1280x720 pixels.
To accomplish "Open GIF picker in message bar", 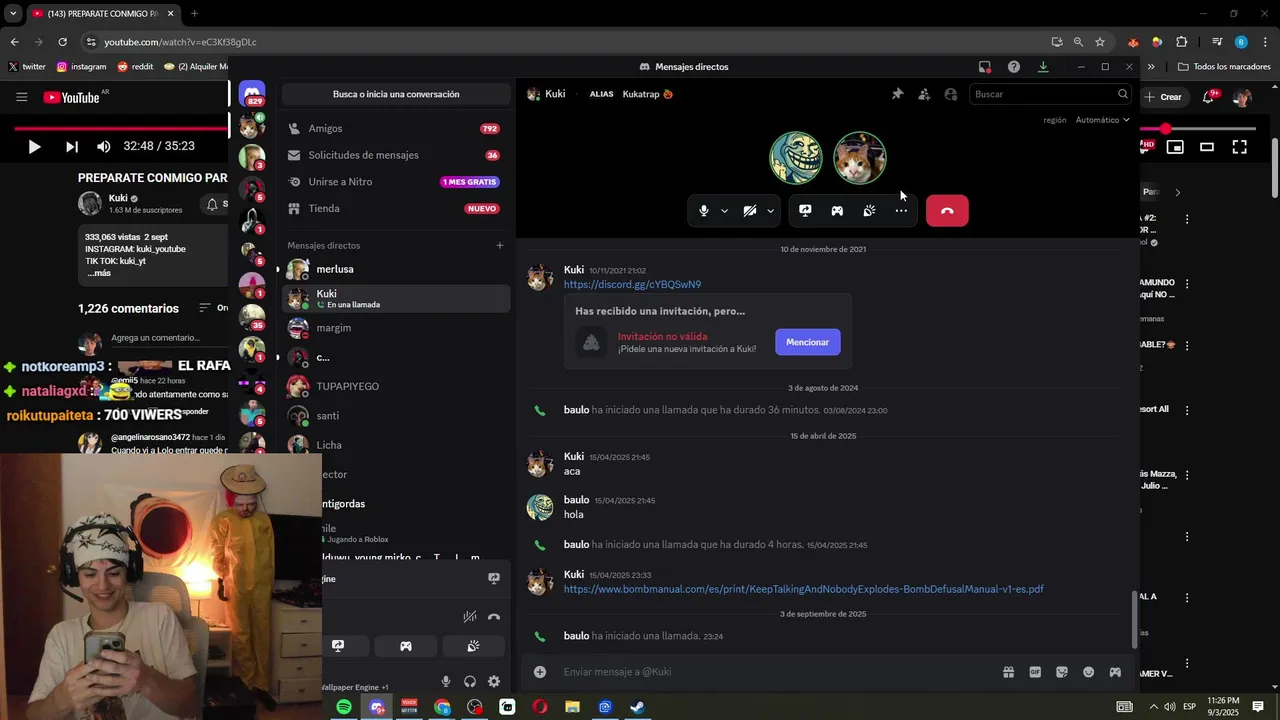I will [x=1035, y=672].
